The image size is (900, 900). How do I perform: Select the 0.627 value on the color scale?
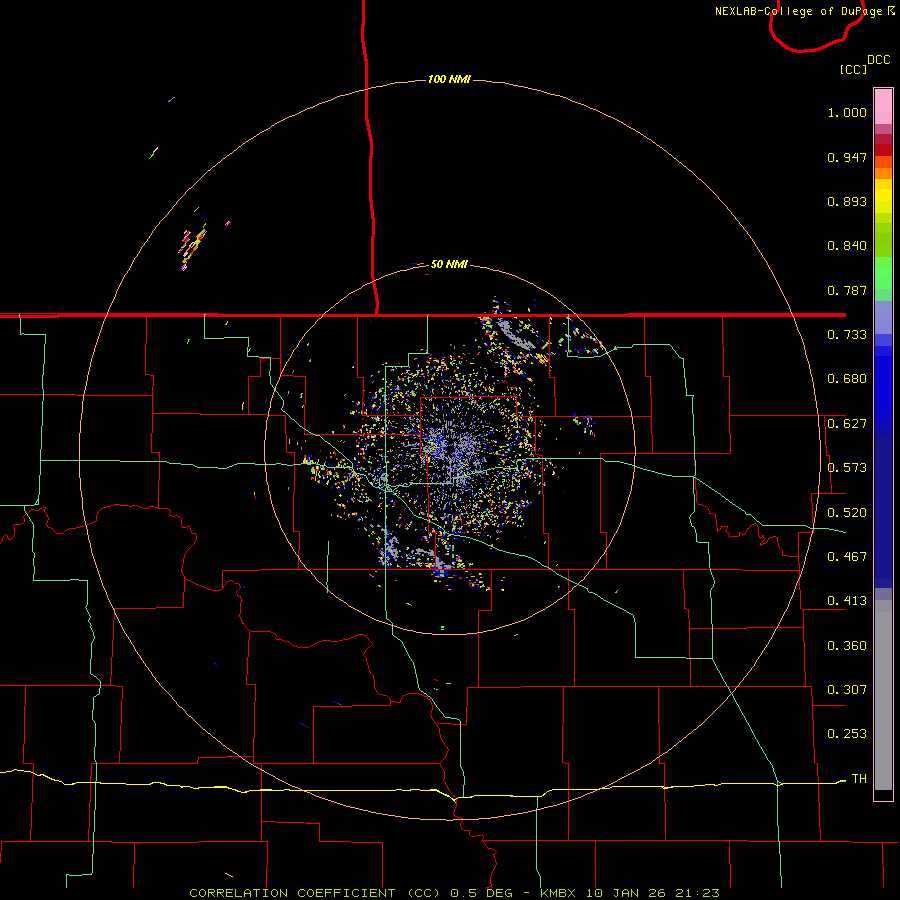[847, 424]
